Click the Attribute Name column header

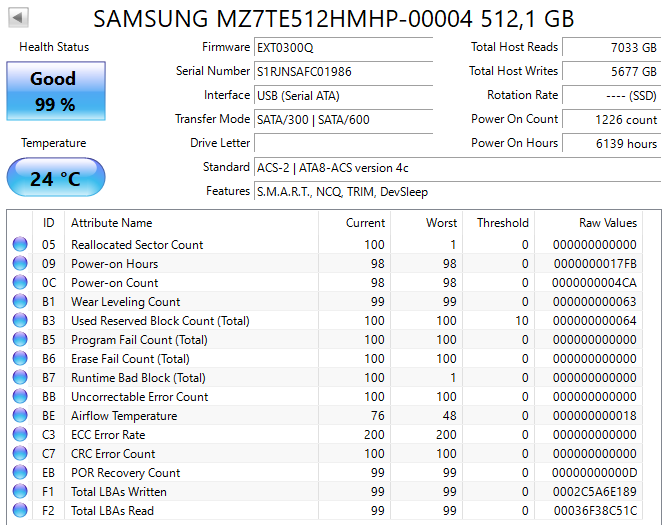coord(111,223)
